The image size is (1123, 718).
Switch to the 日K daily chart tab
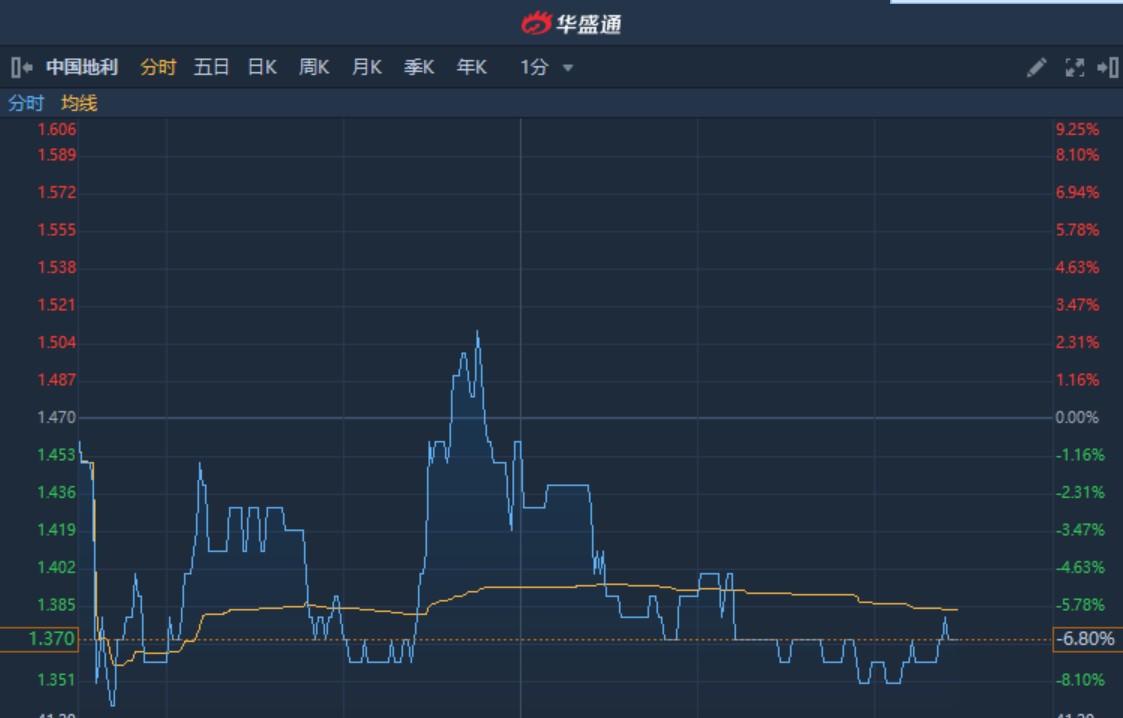click(x=260, y=67)
